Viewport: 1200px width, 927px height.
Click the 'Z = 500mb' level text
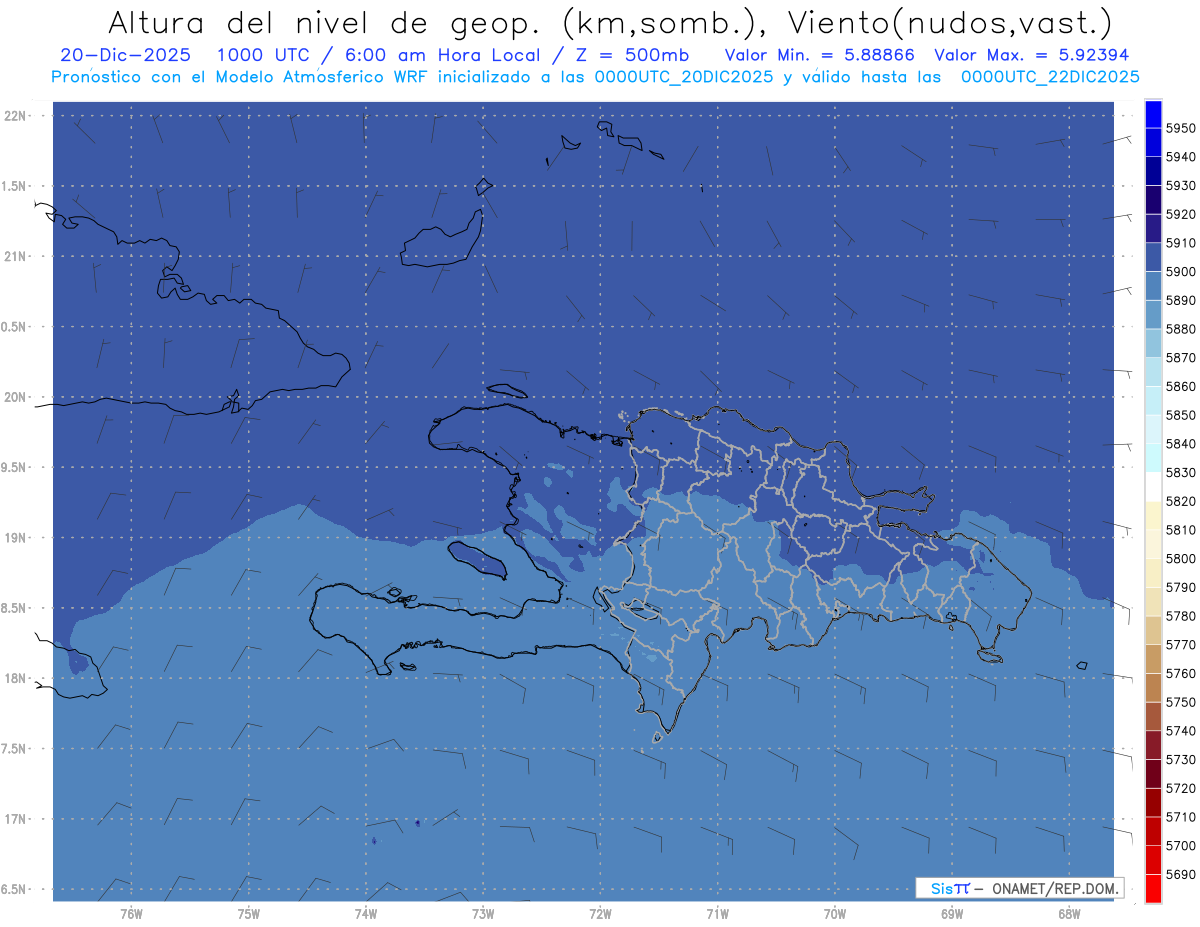pos(632,55)
